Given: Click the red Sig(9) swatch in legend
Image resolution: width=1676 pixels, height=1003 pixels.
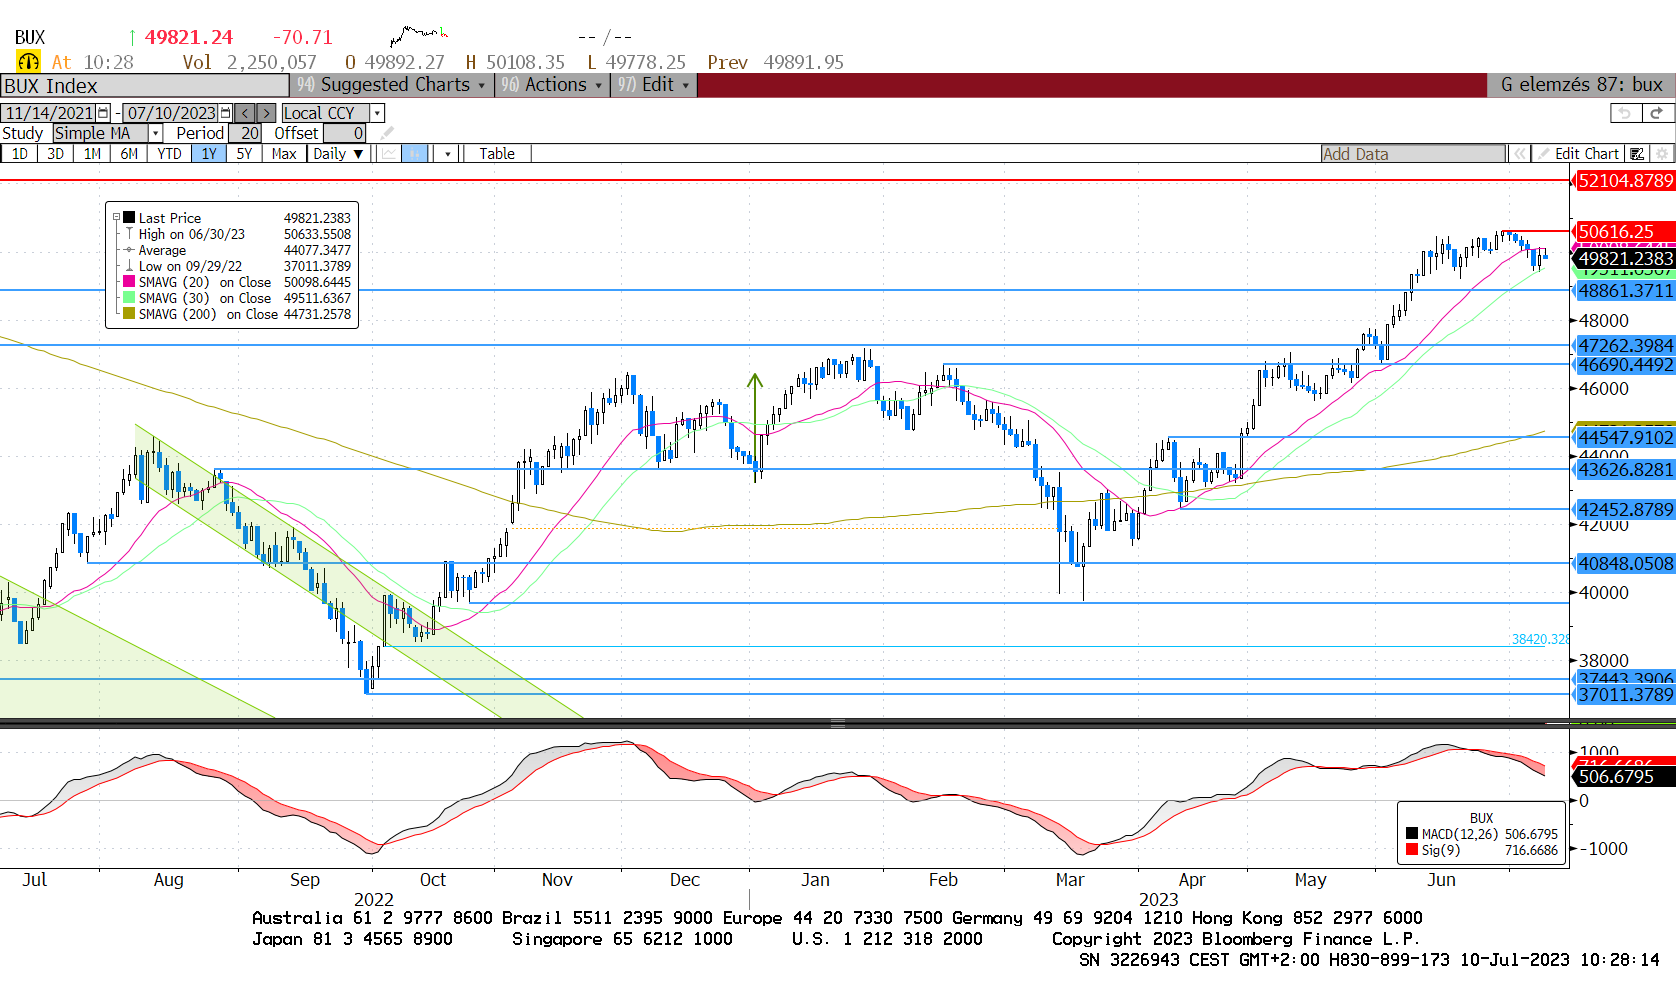Looking at the screenshot, I should coord(1412,850).
